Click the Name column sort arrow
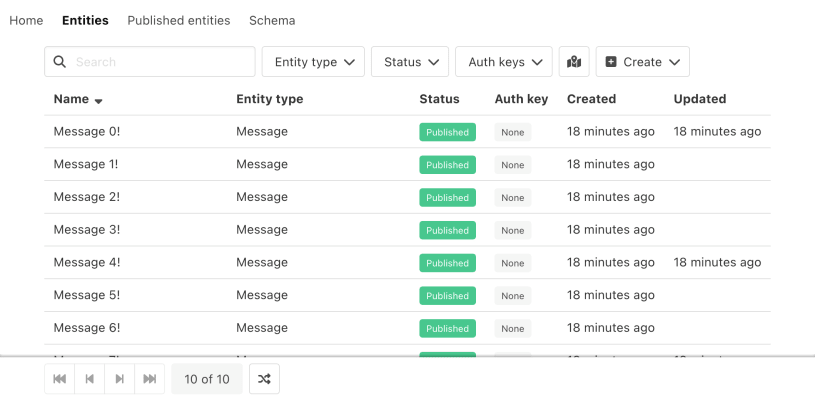Viewport: 815px width, 400px height. (99, 100)
